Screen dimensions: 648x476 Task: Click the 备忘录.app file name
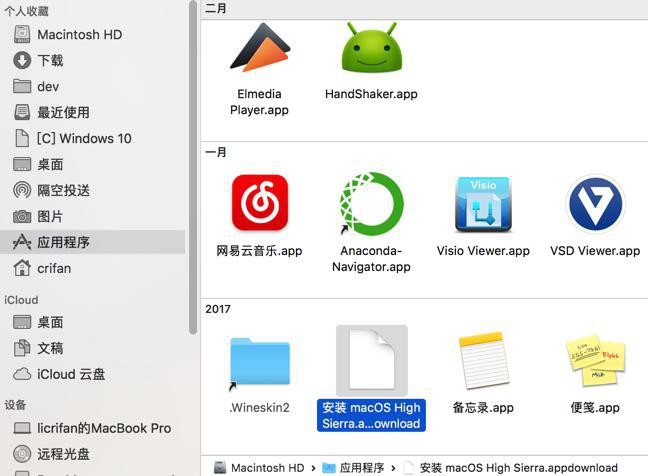click(x=483, y=407)
